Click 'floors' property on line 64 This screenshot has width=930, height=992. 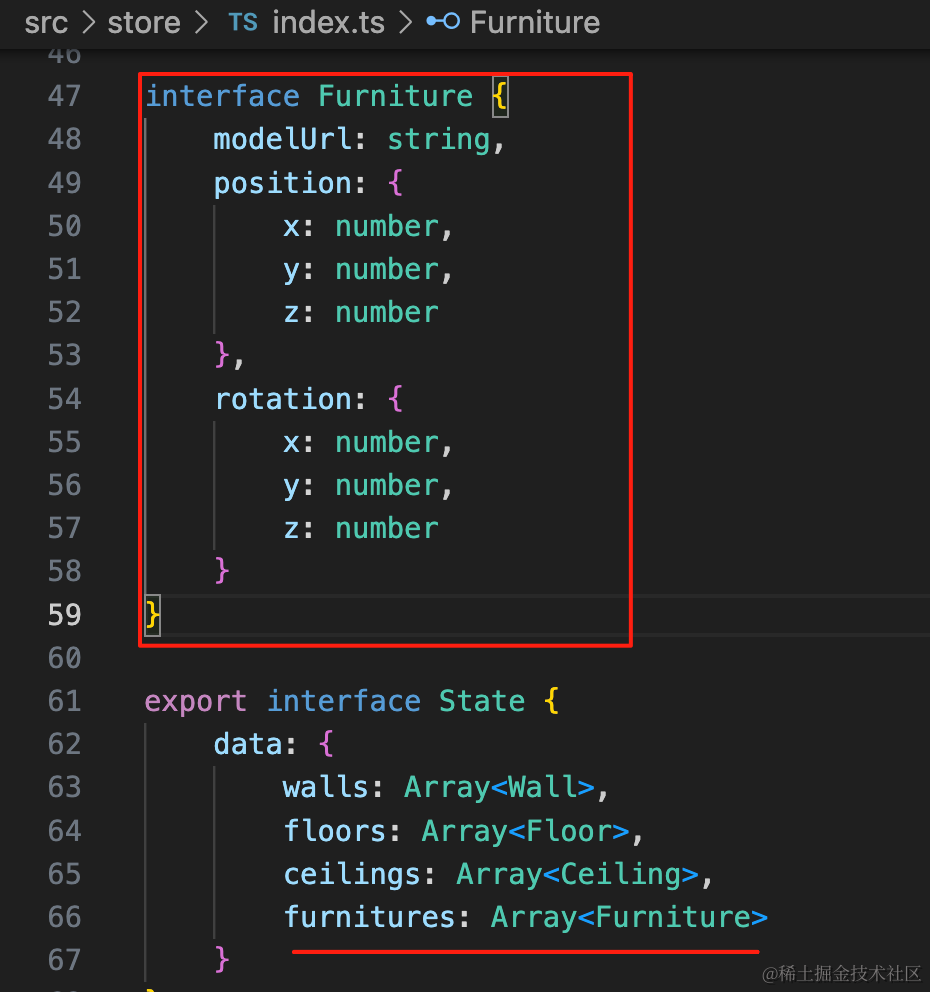(x=334, y=831)
